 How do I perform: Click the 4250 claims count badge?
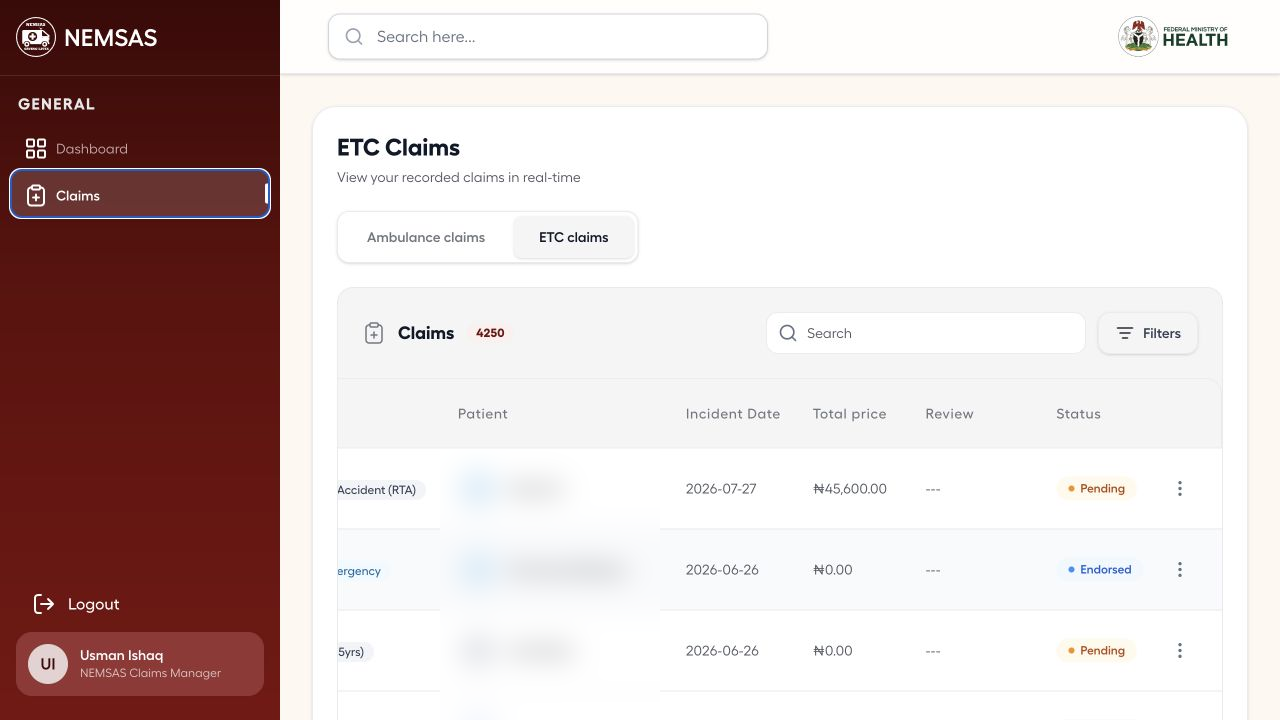pyautogui.click(x=490, y=333)
